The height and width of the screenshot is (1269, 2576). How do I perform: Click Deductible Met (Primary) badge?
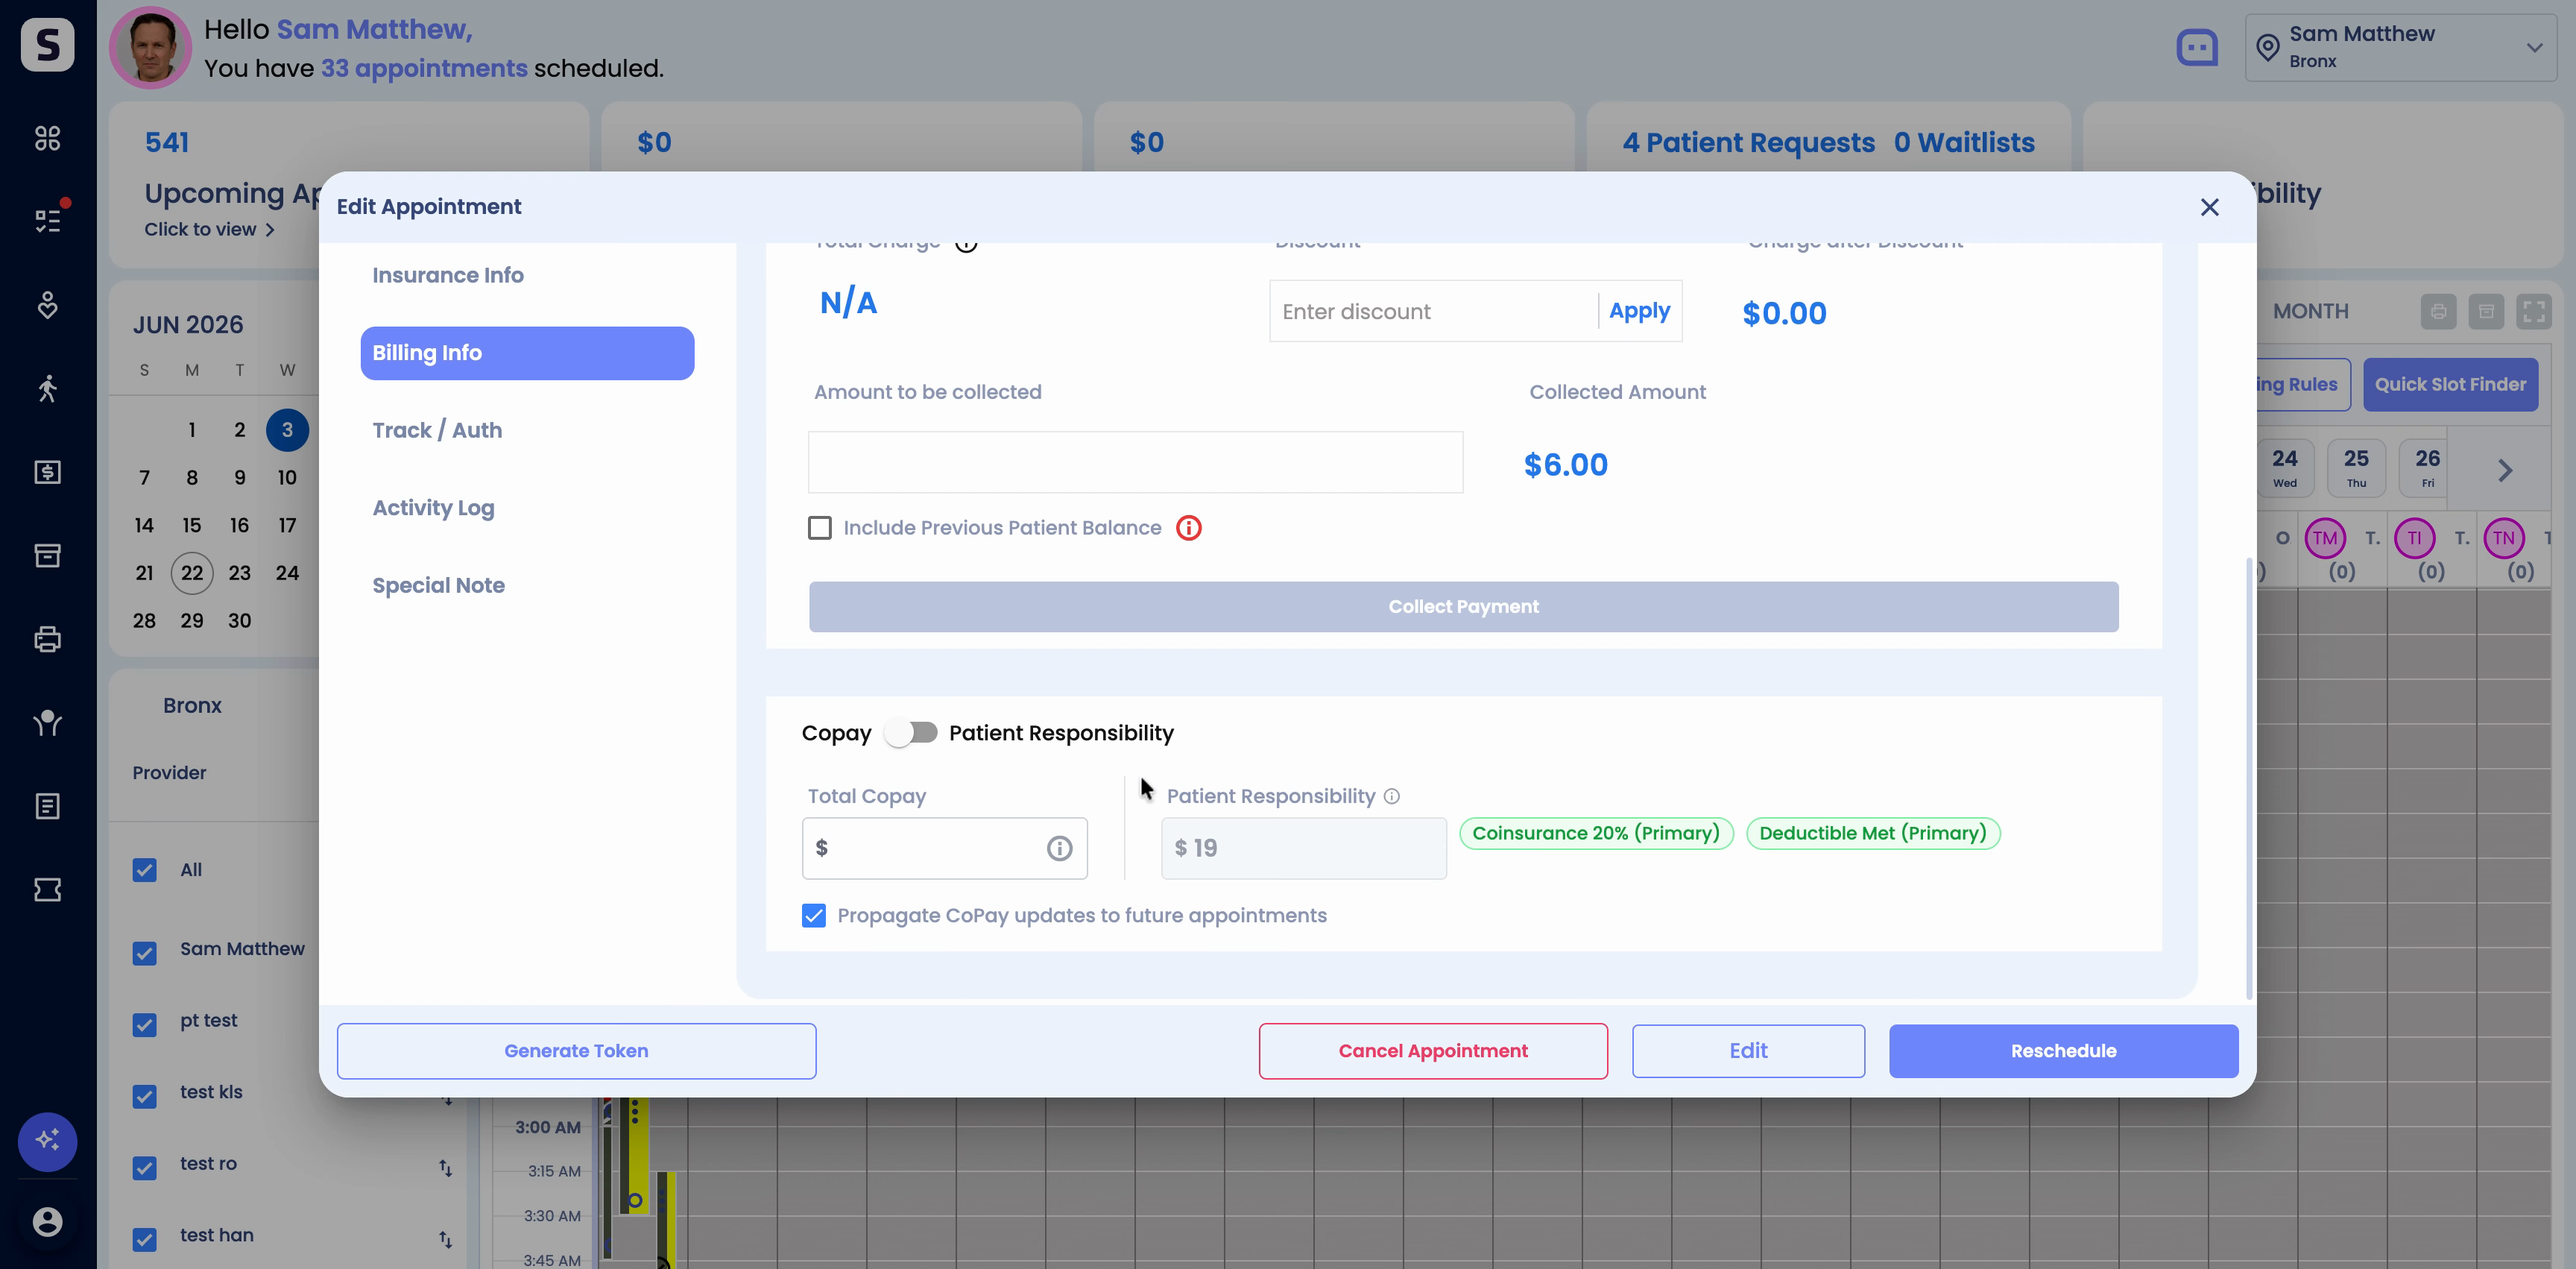point(1873,833)
